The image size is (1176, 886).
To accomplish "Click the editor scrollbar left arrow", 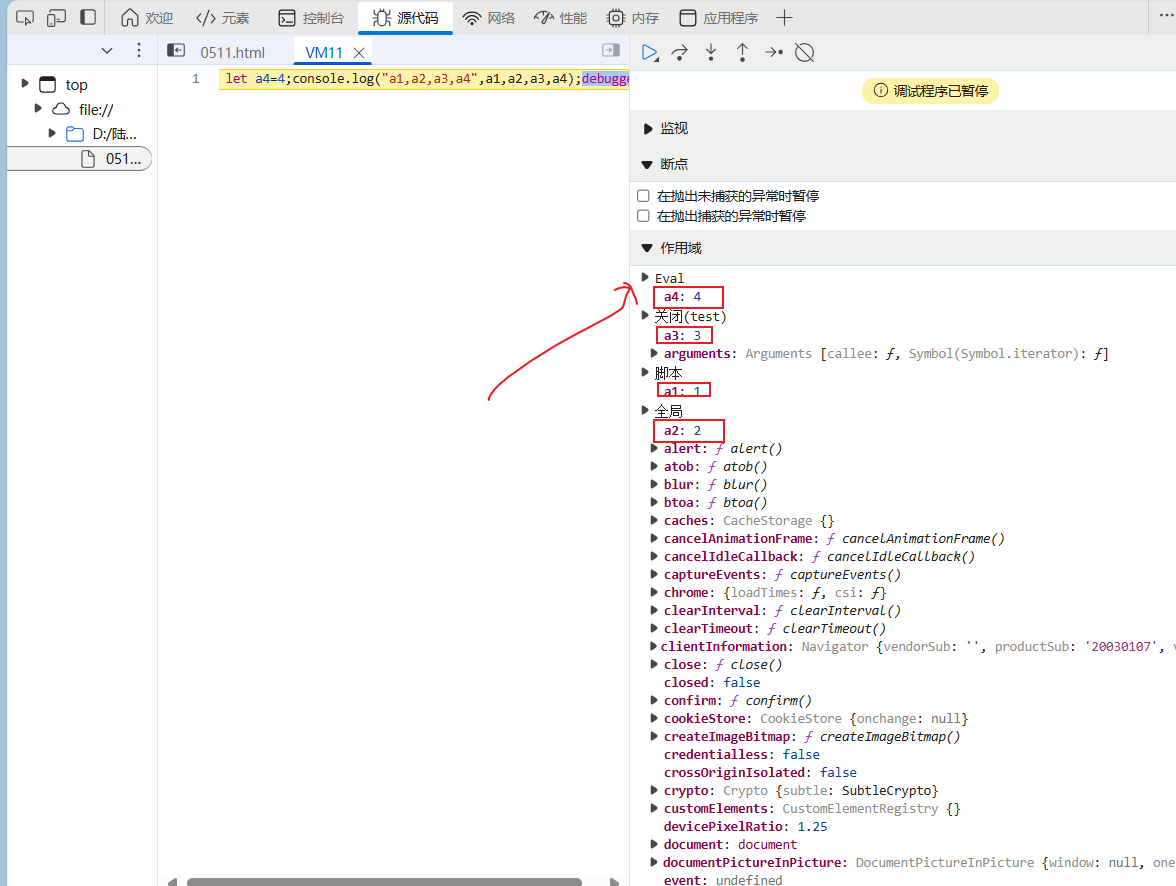I will pos(172,881).
